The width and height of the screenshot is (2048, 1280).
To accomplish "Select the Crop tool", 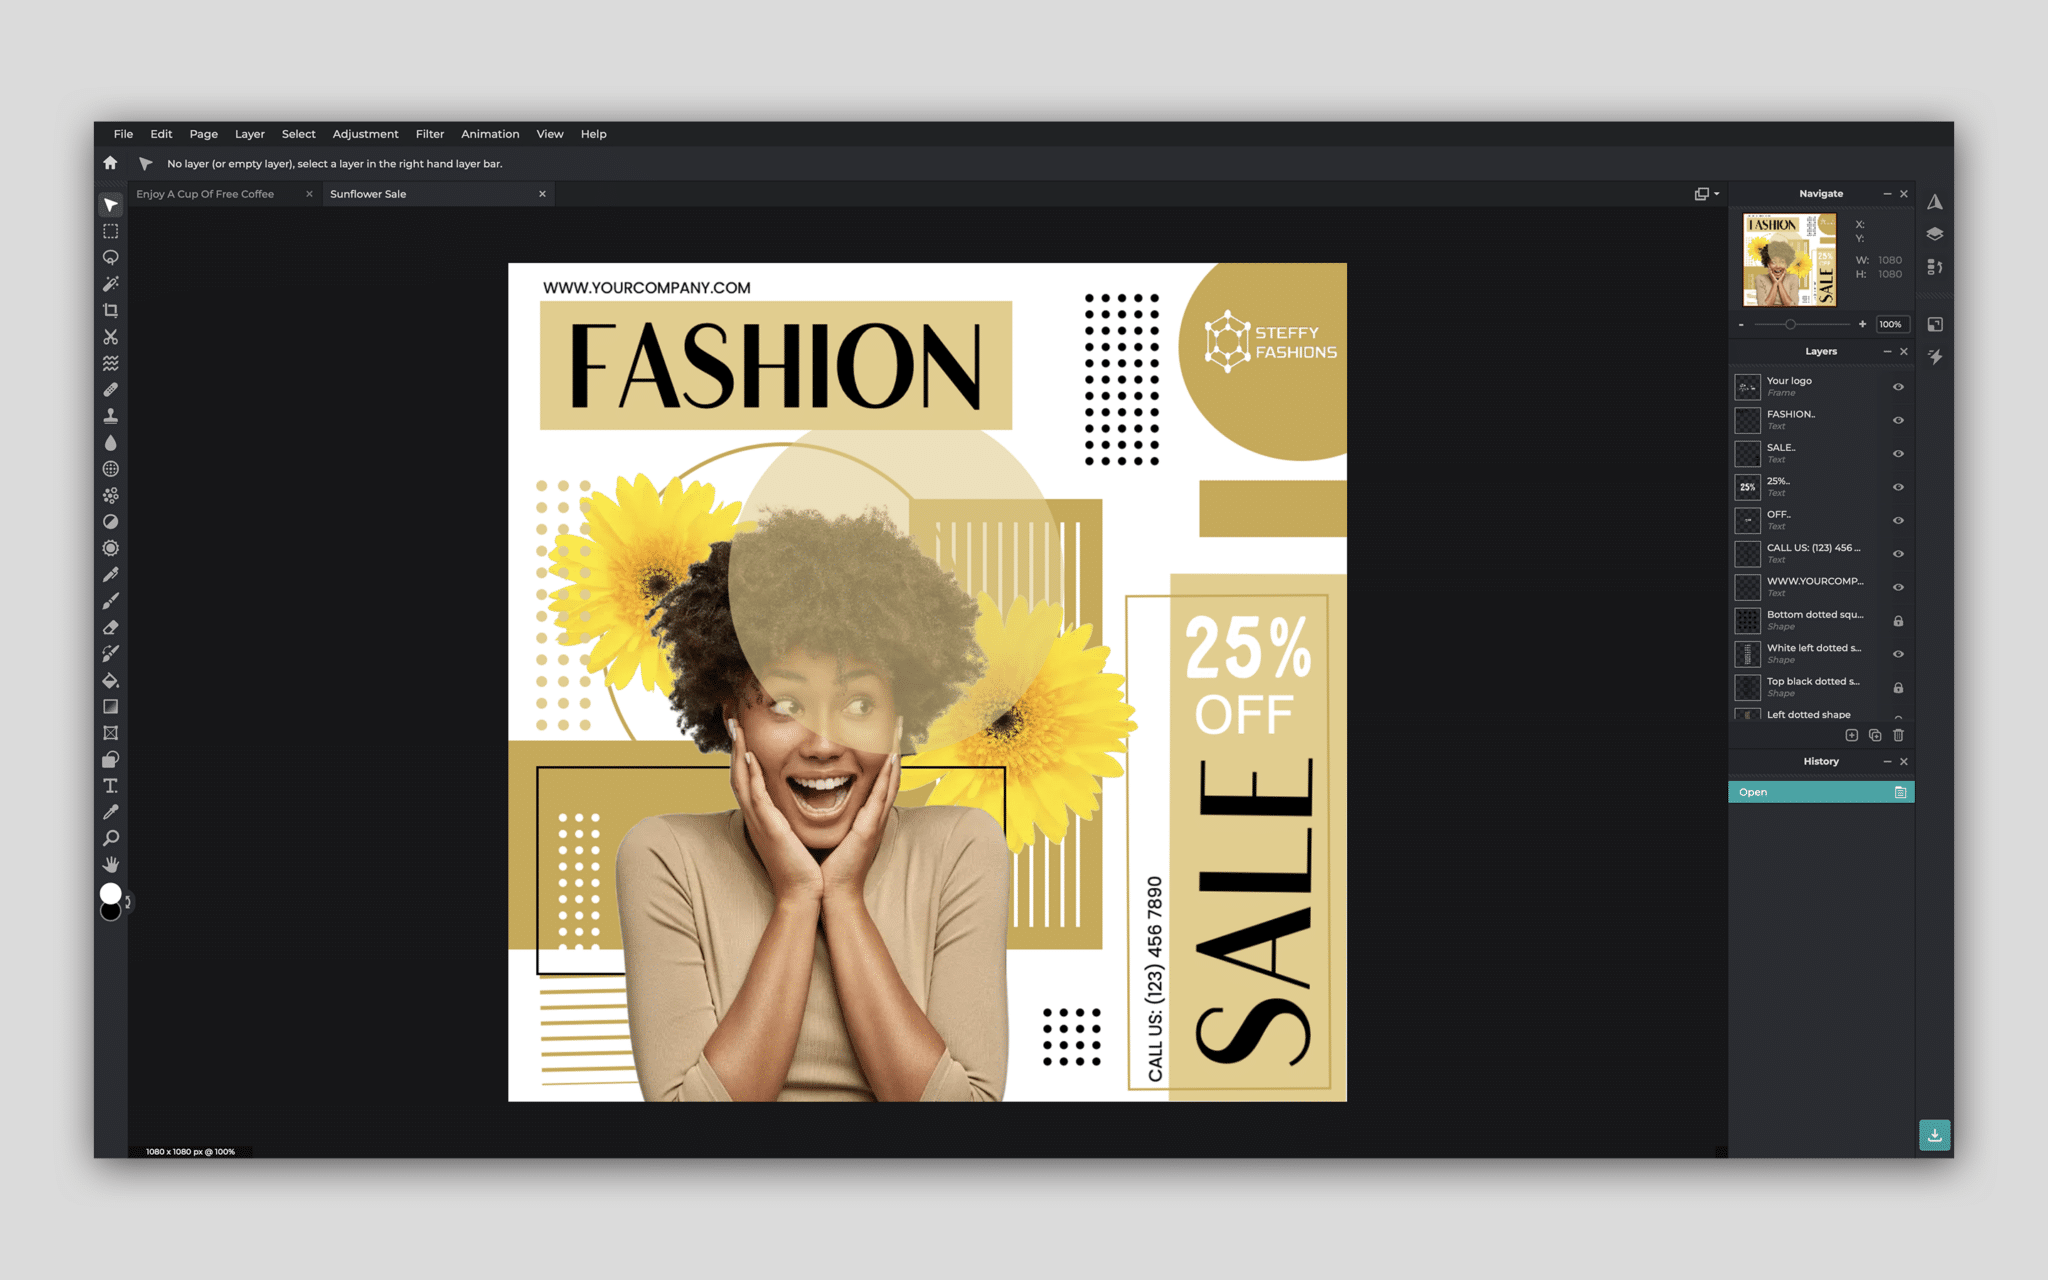I will coord(111,310).
